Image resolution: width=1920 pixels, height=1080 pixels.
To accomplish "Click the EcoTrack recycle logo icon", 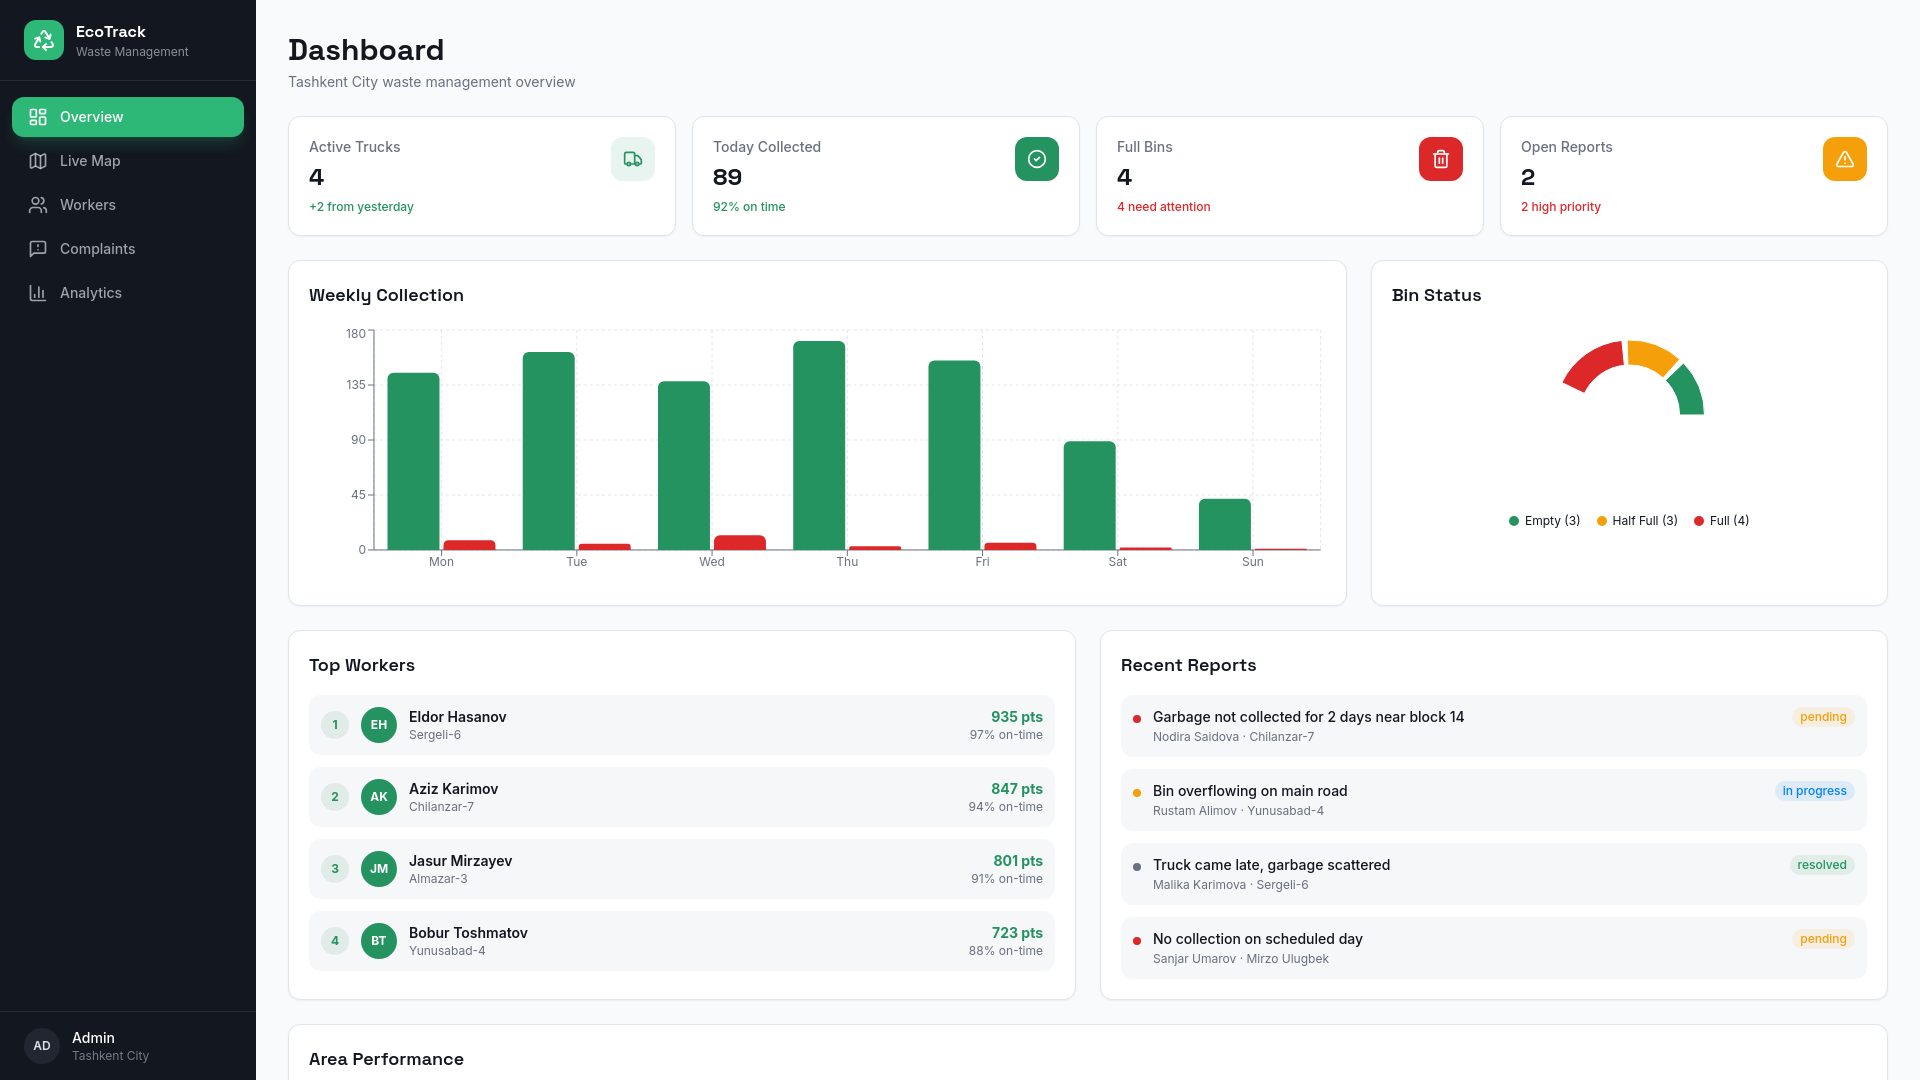I will coord(44,40).
